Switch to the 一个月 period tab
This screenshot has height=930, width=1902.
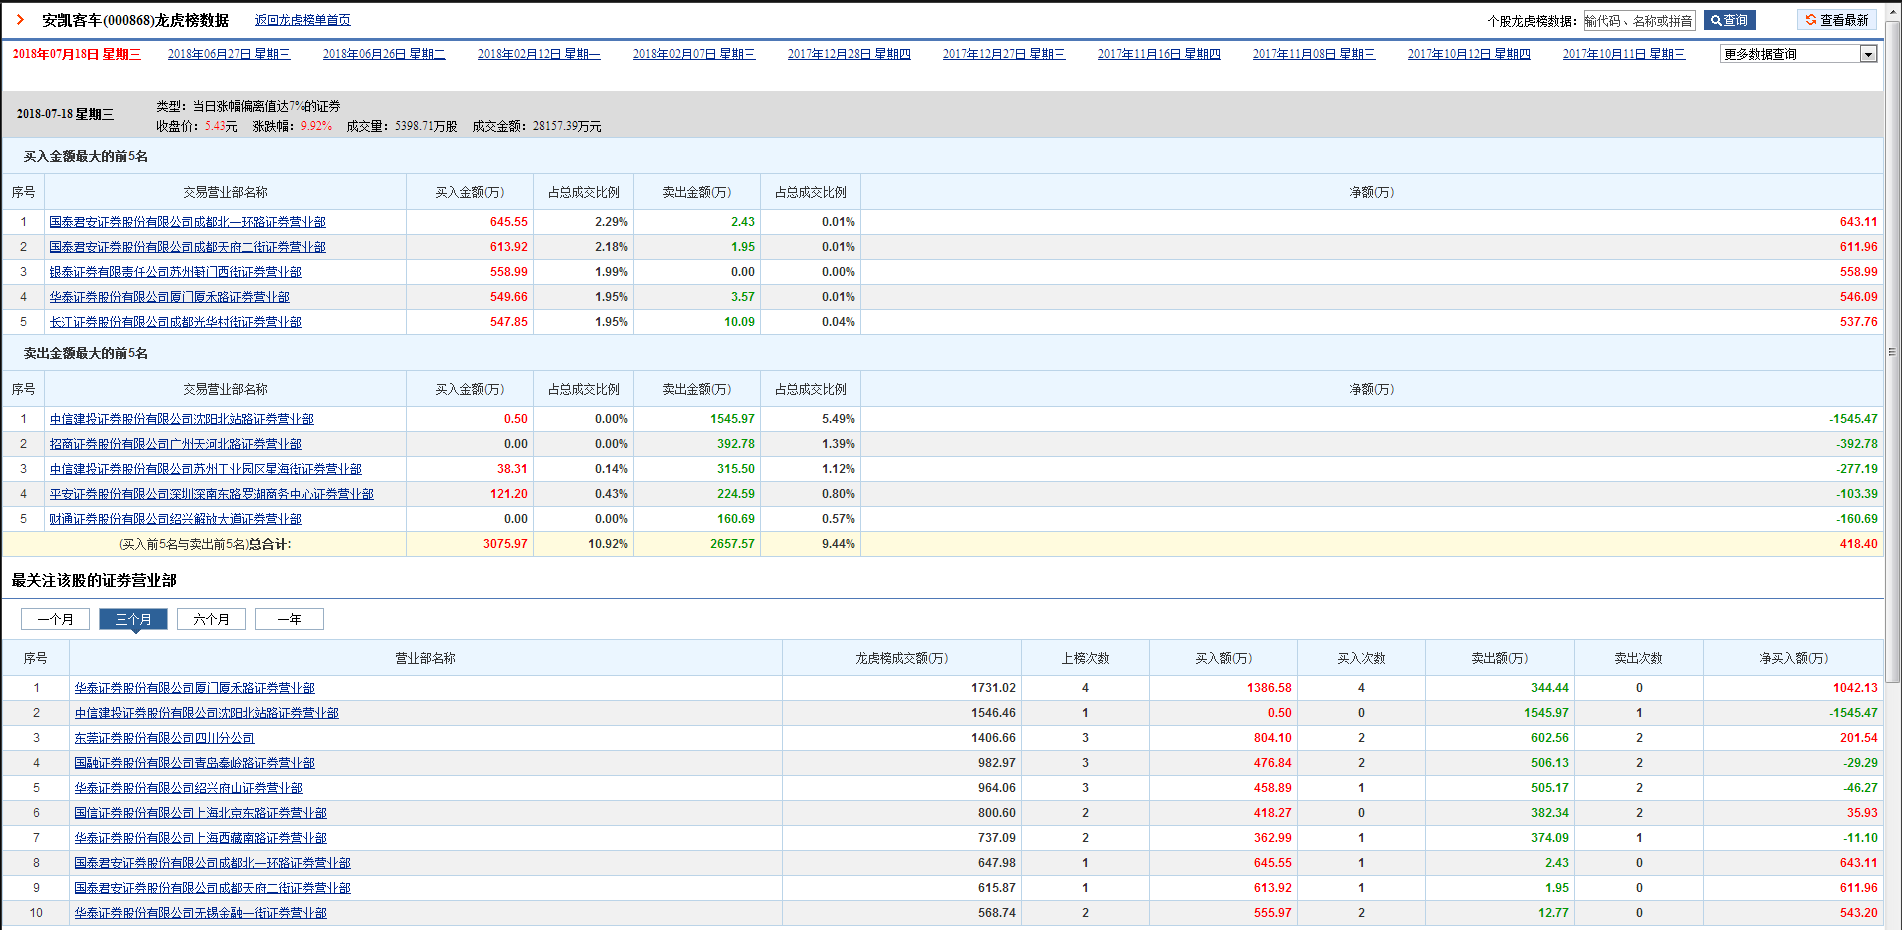55,619
